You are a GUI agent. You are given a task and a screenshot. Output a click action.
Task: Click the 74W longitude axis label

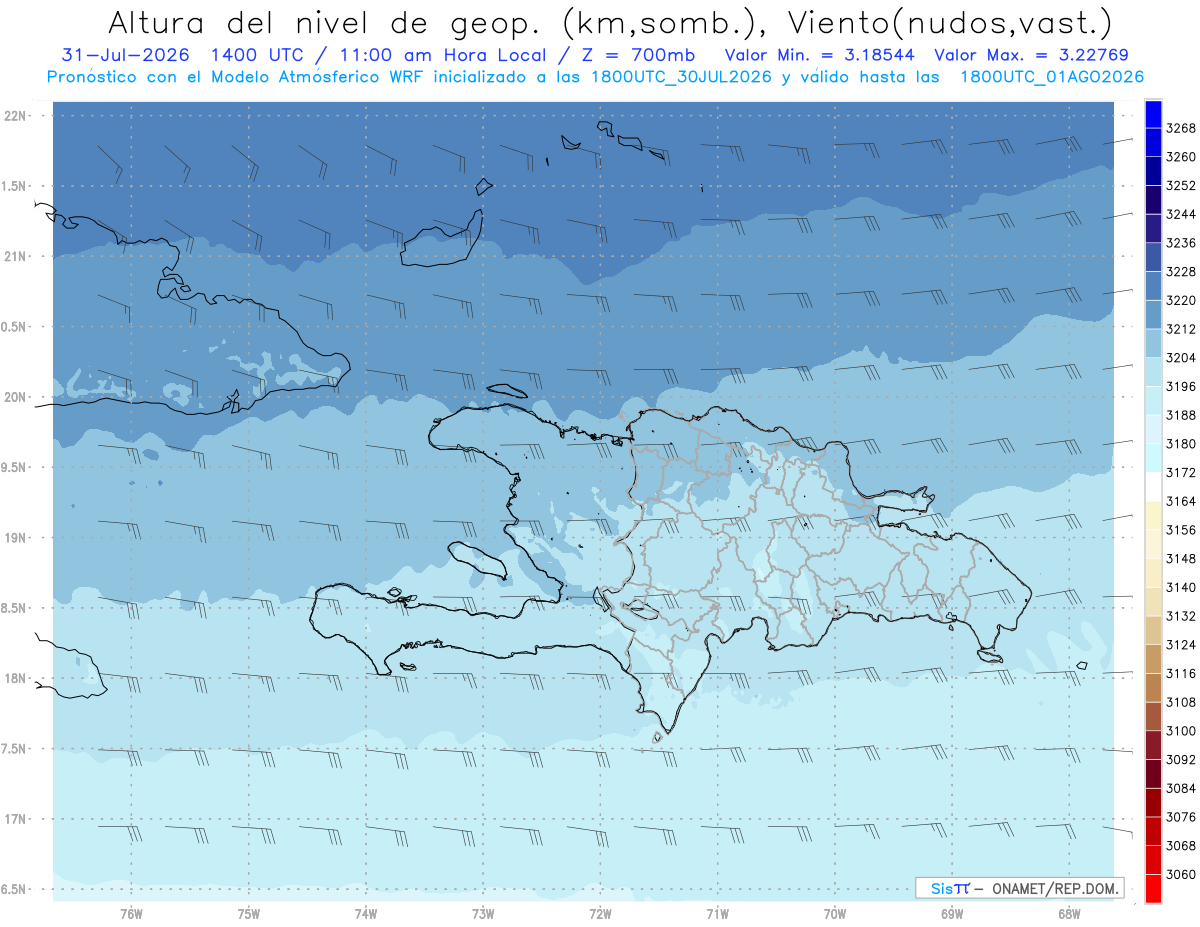click(366, 914)
